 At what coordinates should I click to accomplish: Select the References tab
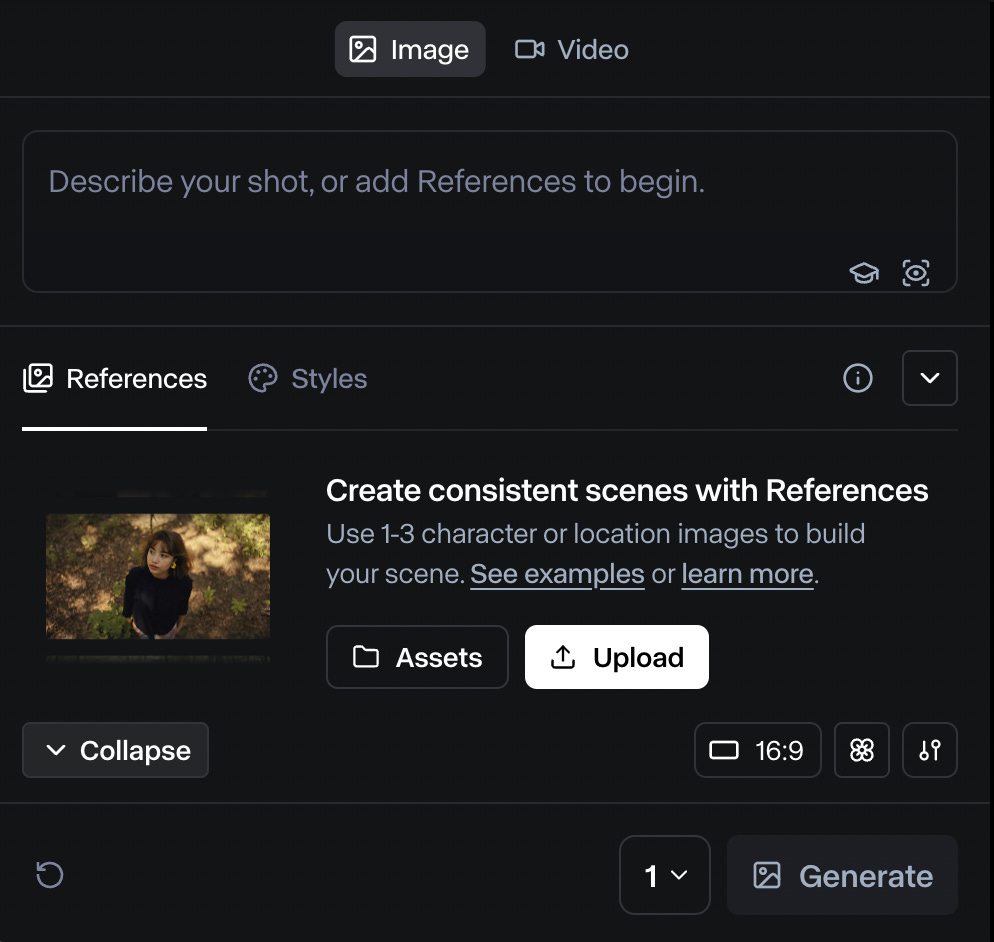(x=115, y=379)
